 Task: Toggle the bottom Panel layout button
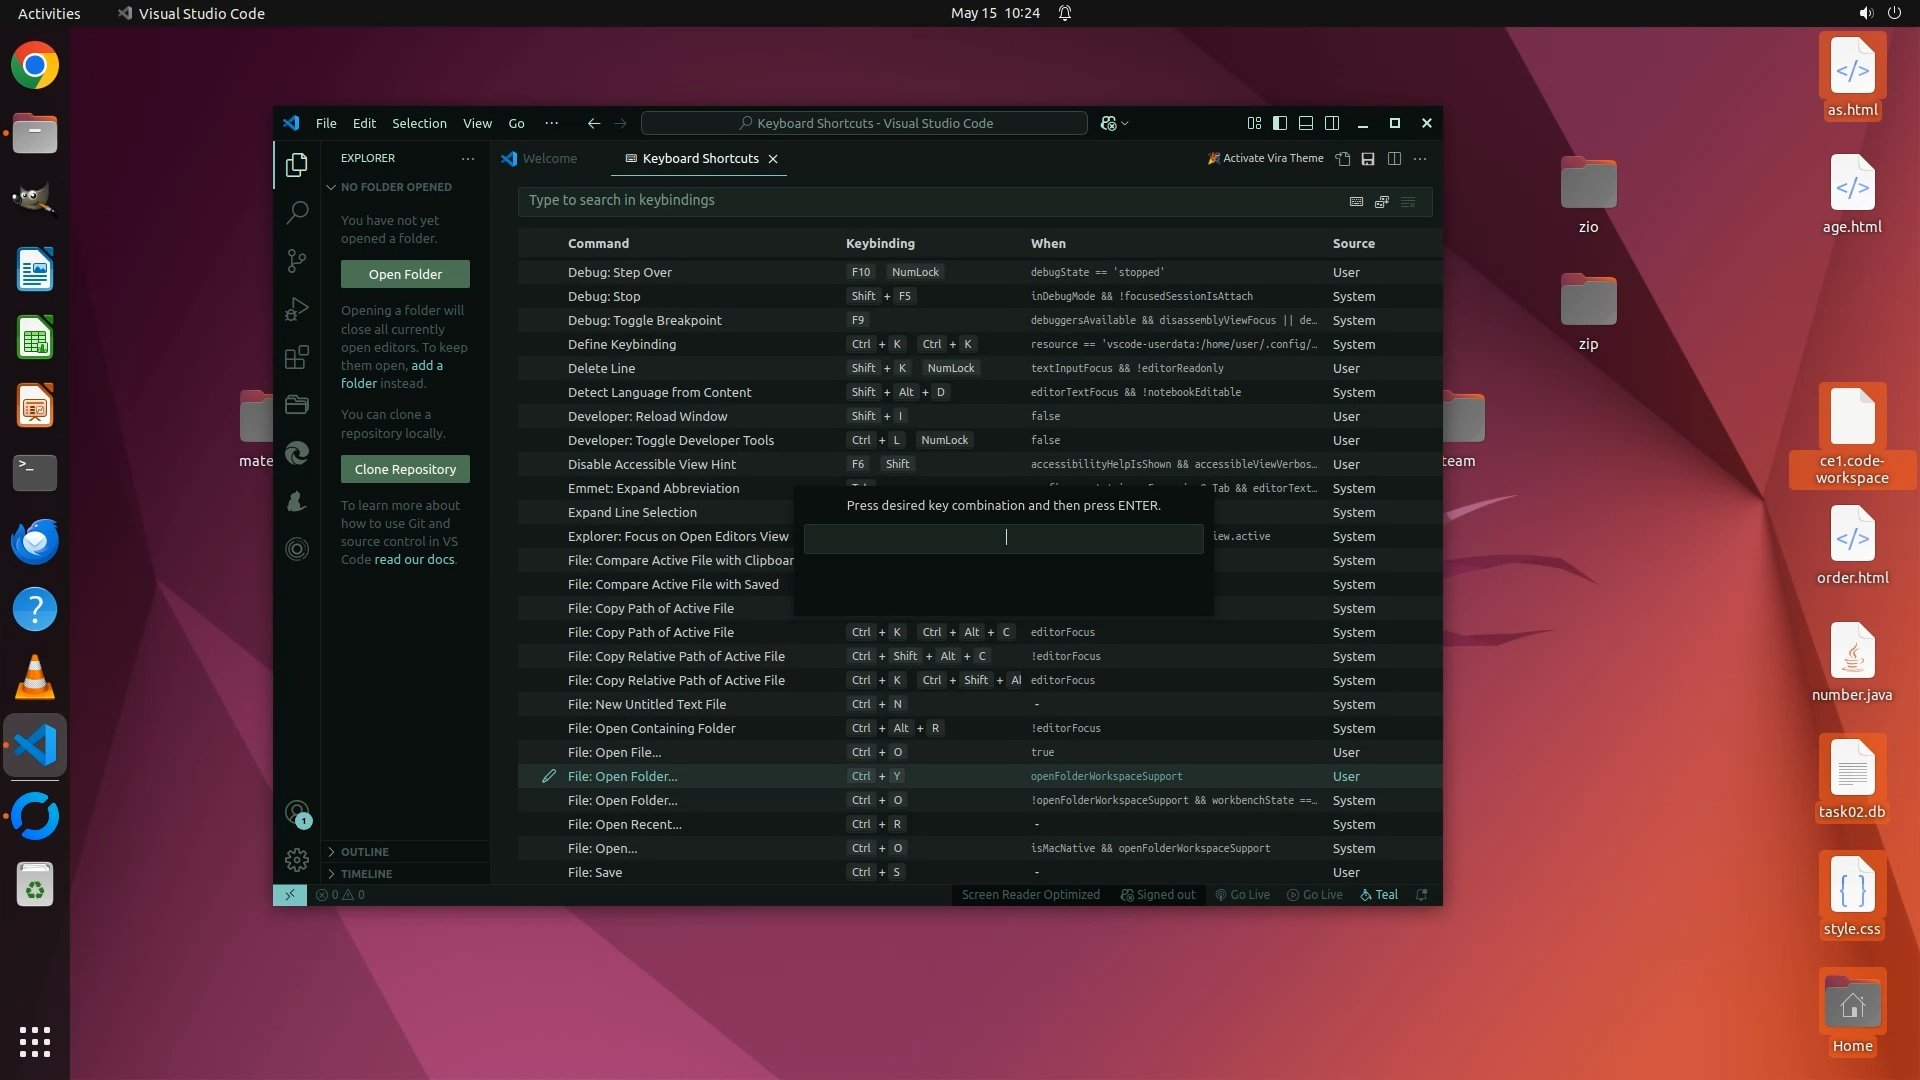pyautogui.click(x=1306, y=123)
